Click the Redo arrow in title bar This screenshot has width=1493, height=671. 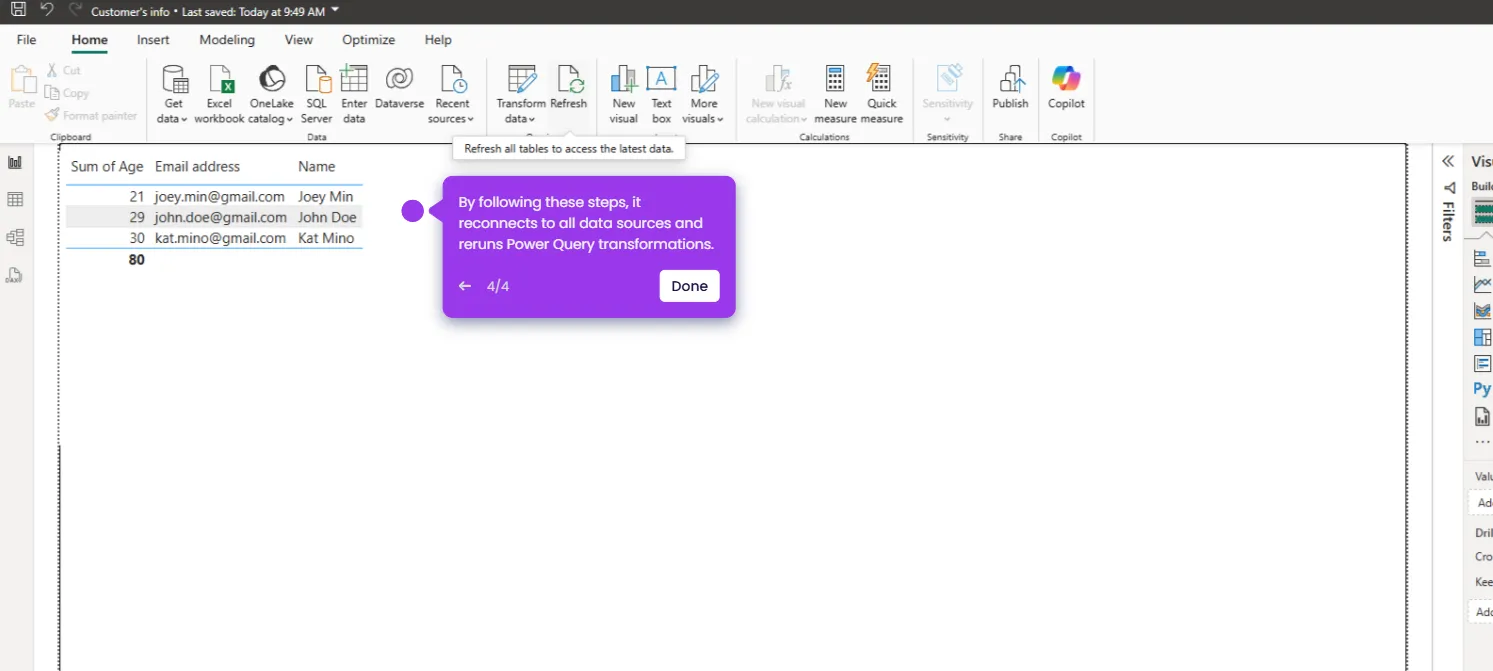[75, 10]
